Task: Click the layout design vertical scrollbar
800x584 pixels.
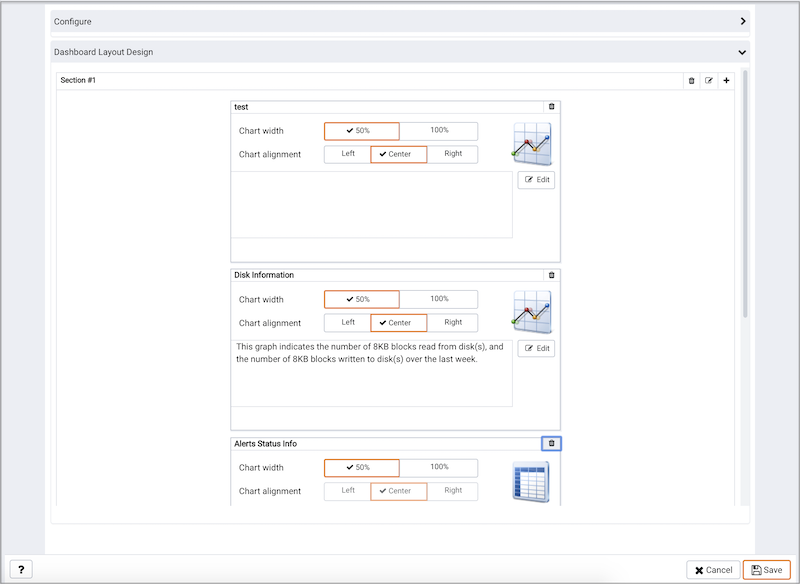Action: click(x=745, y=194)
